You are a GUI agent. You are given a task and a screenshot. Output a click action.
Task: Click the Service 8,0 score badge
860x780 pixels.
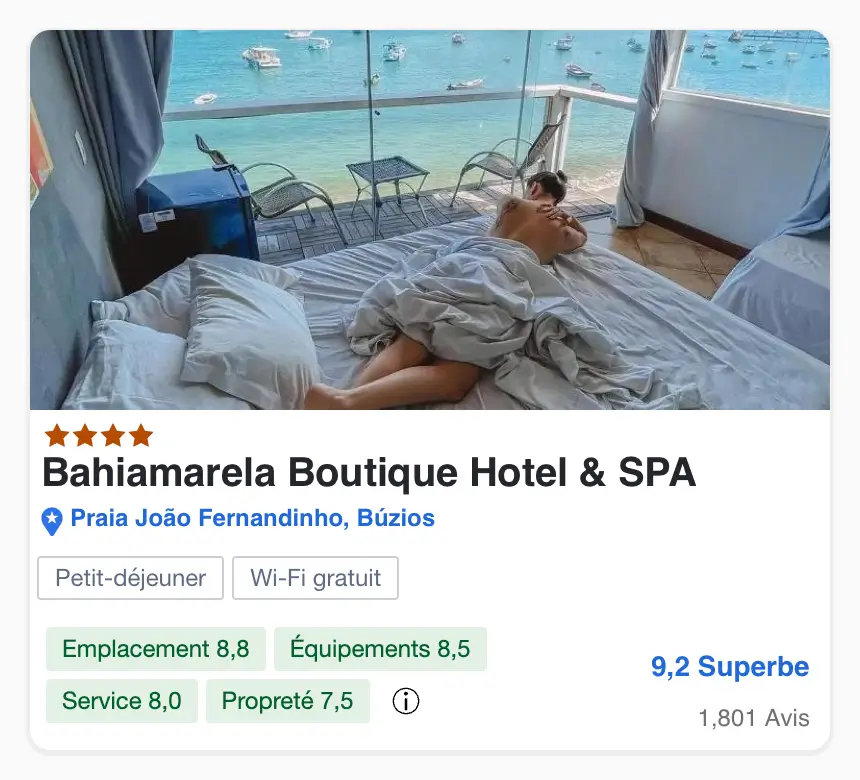122,701
